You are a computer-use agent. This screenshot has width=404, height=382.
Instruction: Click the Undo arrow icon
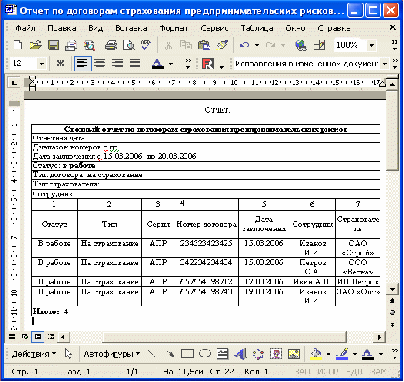244,45
